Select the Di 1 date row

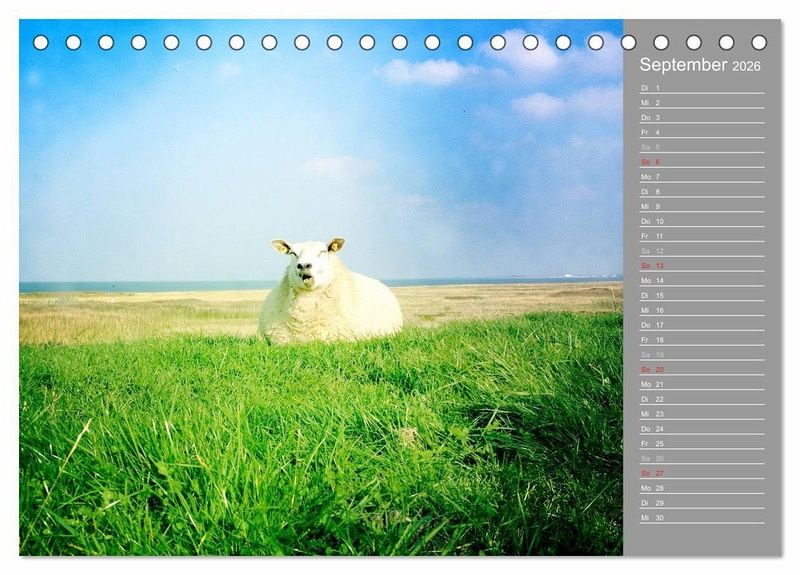701,88
